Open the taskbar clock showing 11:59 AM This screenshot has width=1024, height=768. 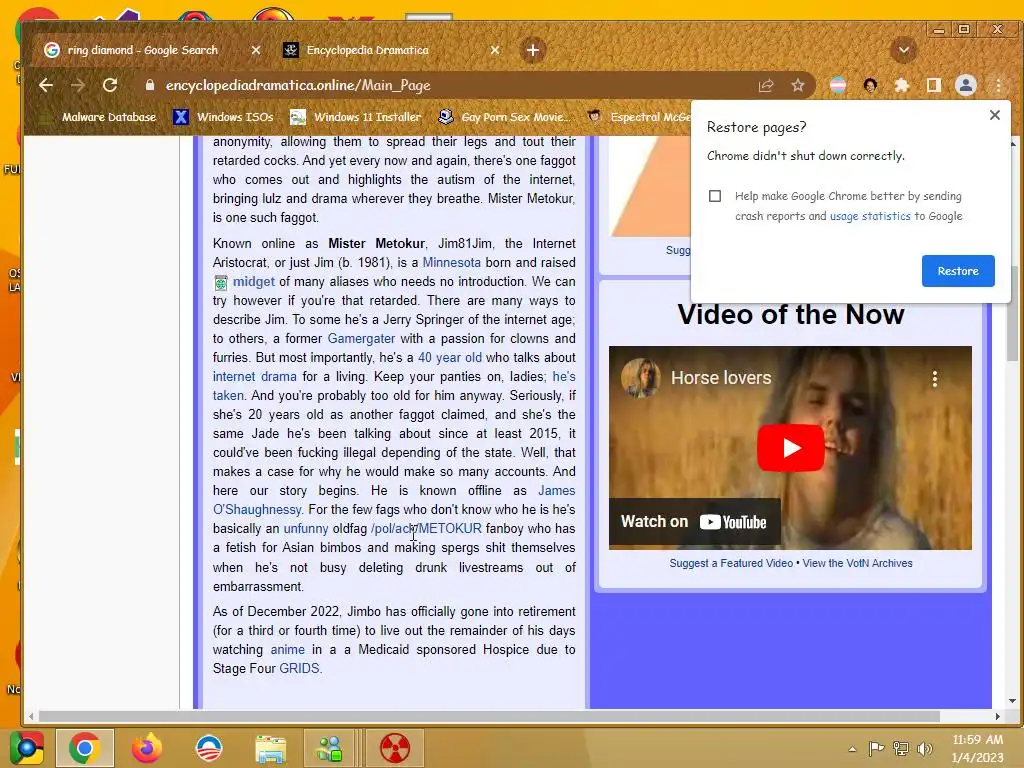coord(978,748)
